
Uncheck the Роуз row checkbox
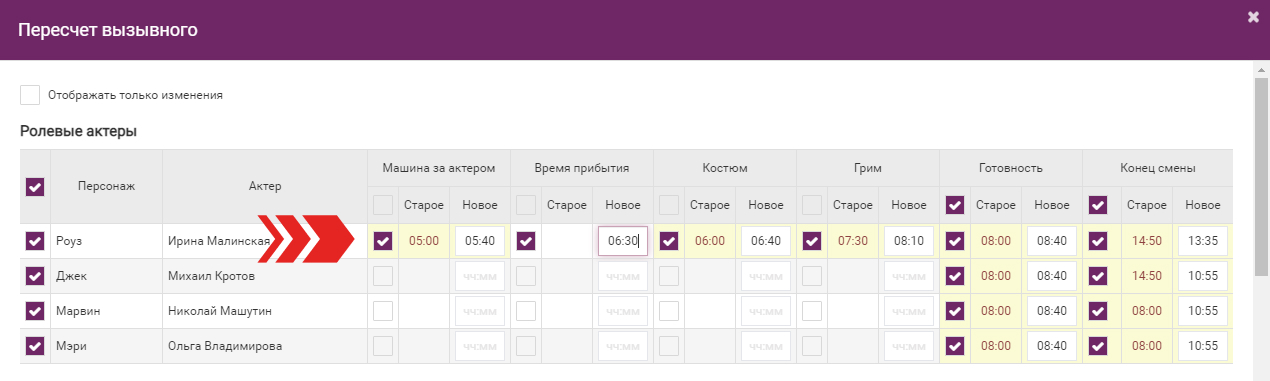pyautogui.click(x=35, y=241)
